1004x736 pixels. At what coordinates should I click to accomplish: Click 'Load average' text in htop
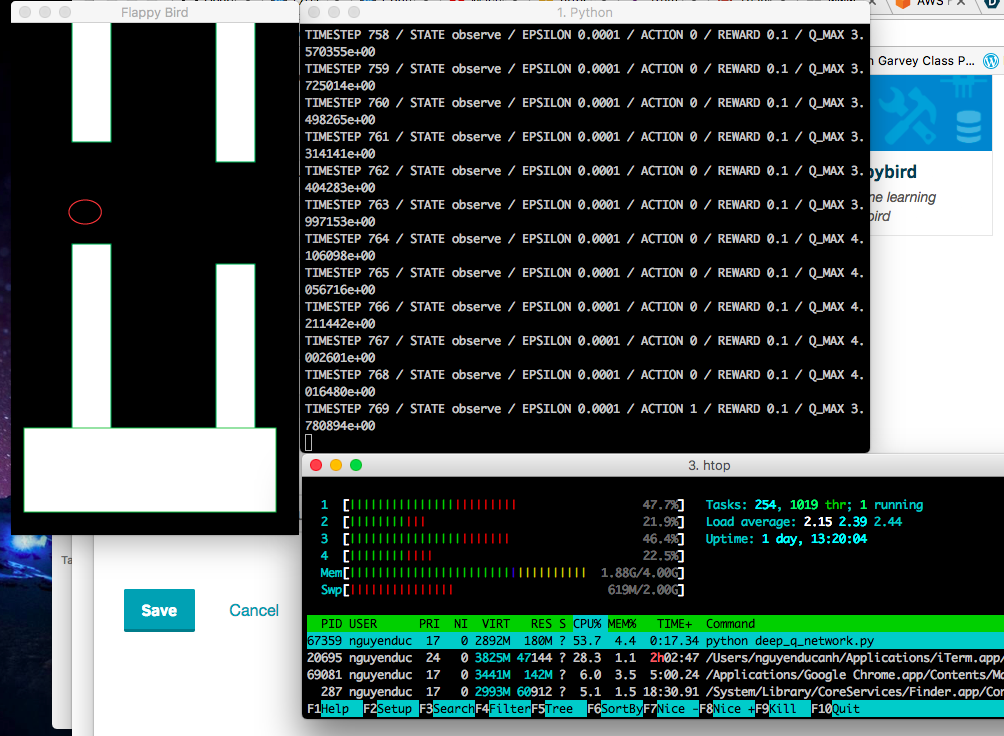tap(750, 522)
